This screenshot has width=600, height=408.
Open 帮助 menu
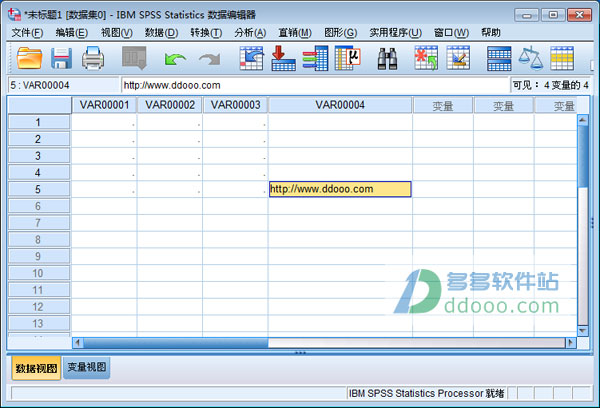click(x=491, y=33)
